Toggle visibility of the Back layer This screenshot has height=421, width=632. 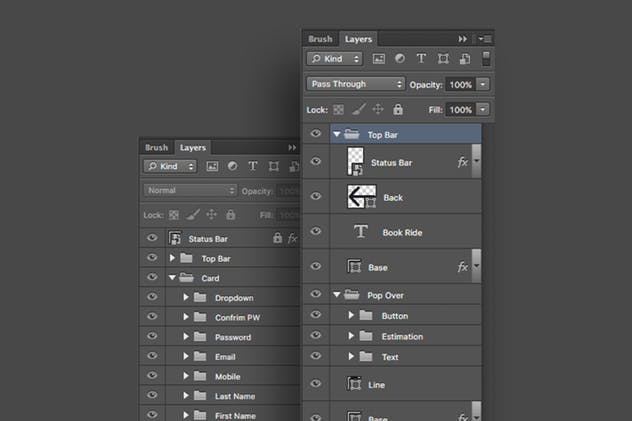click(x=316, y=197)
